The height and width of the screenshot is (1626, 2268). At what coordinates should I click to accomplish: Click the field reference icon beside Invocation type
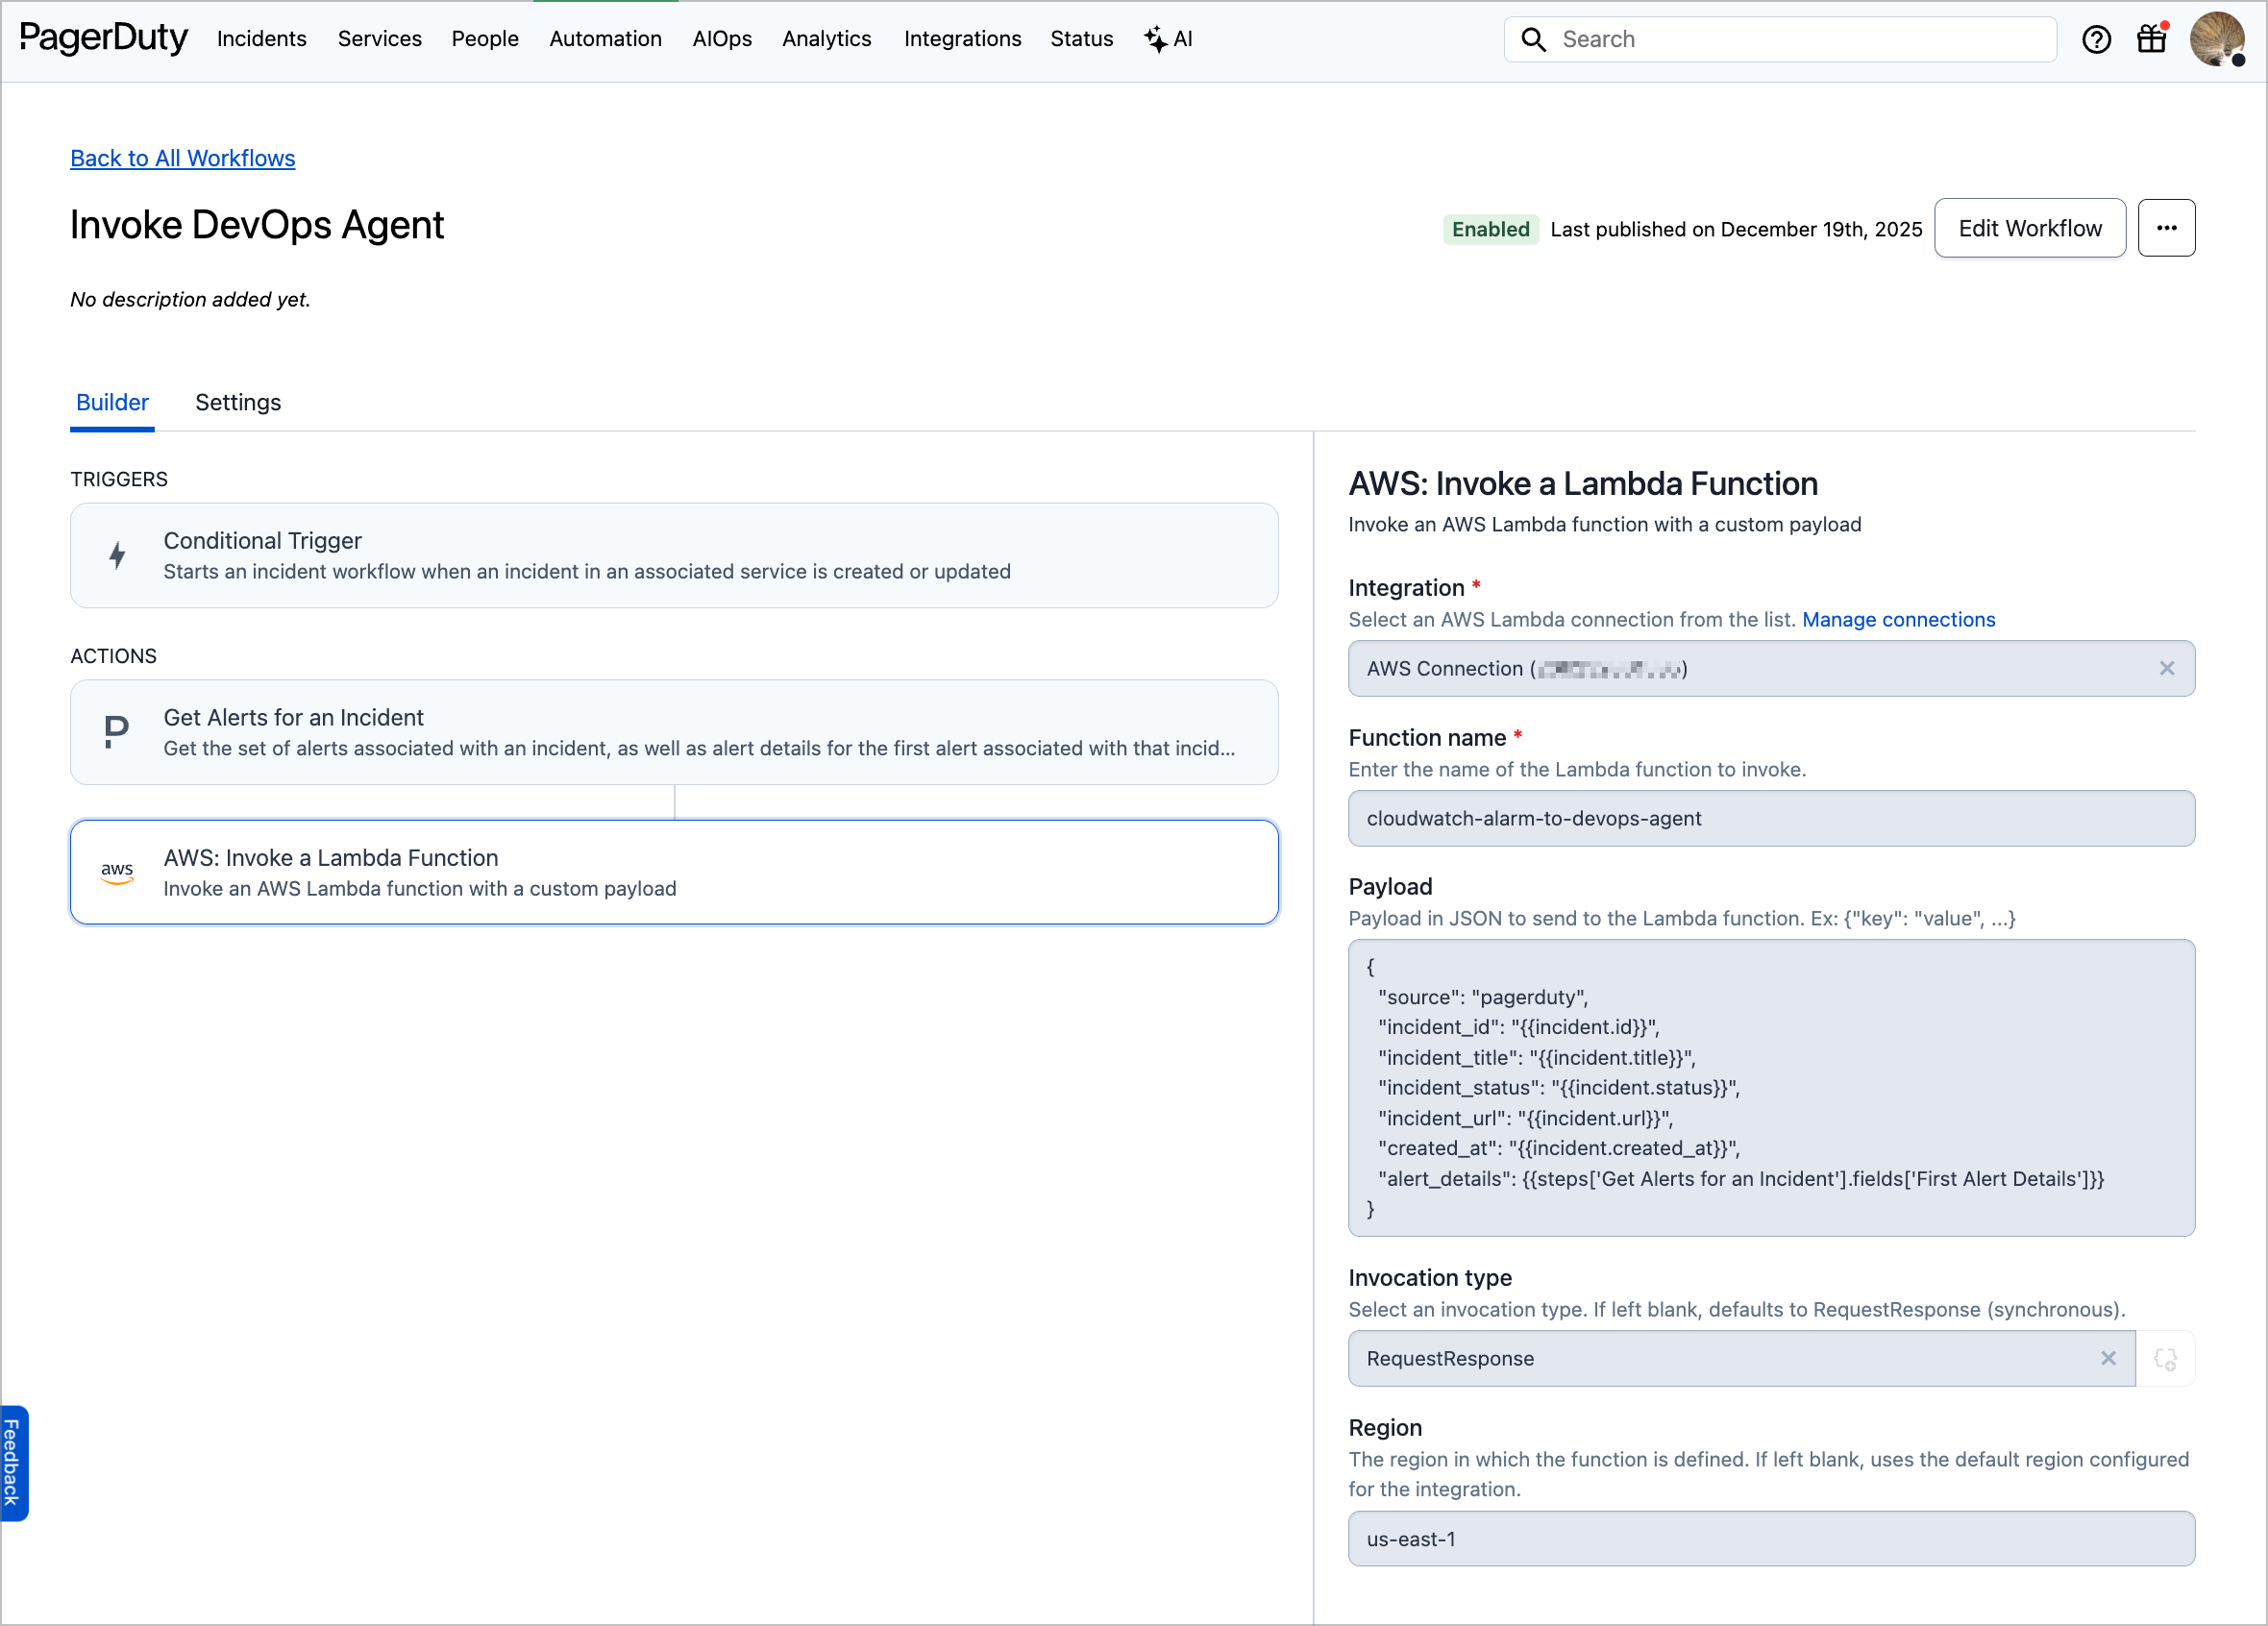(2165, 1359)
